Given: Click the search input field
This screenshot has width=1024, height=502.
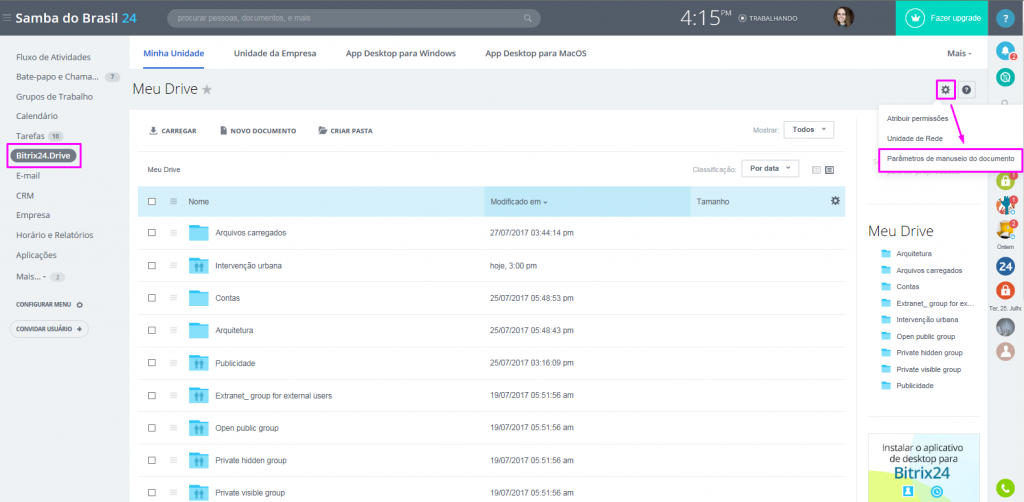Looking at the screenshot, I should click(353, 18).
